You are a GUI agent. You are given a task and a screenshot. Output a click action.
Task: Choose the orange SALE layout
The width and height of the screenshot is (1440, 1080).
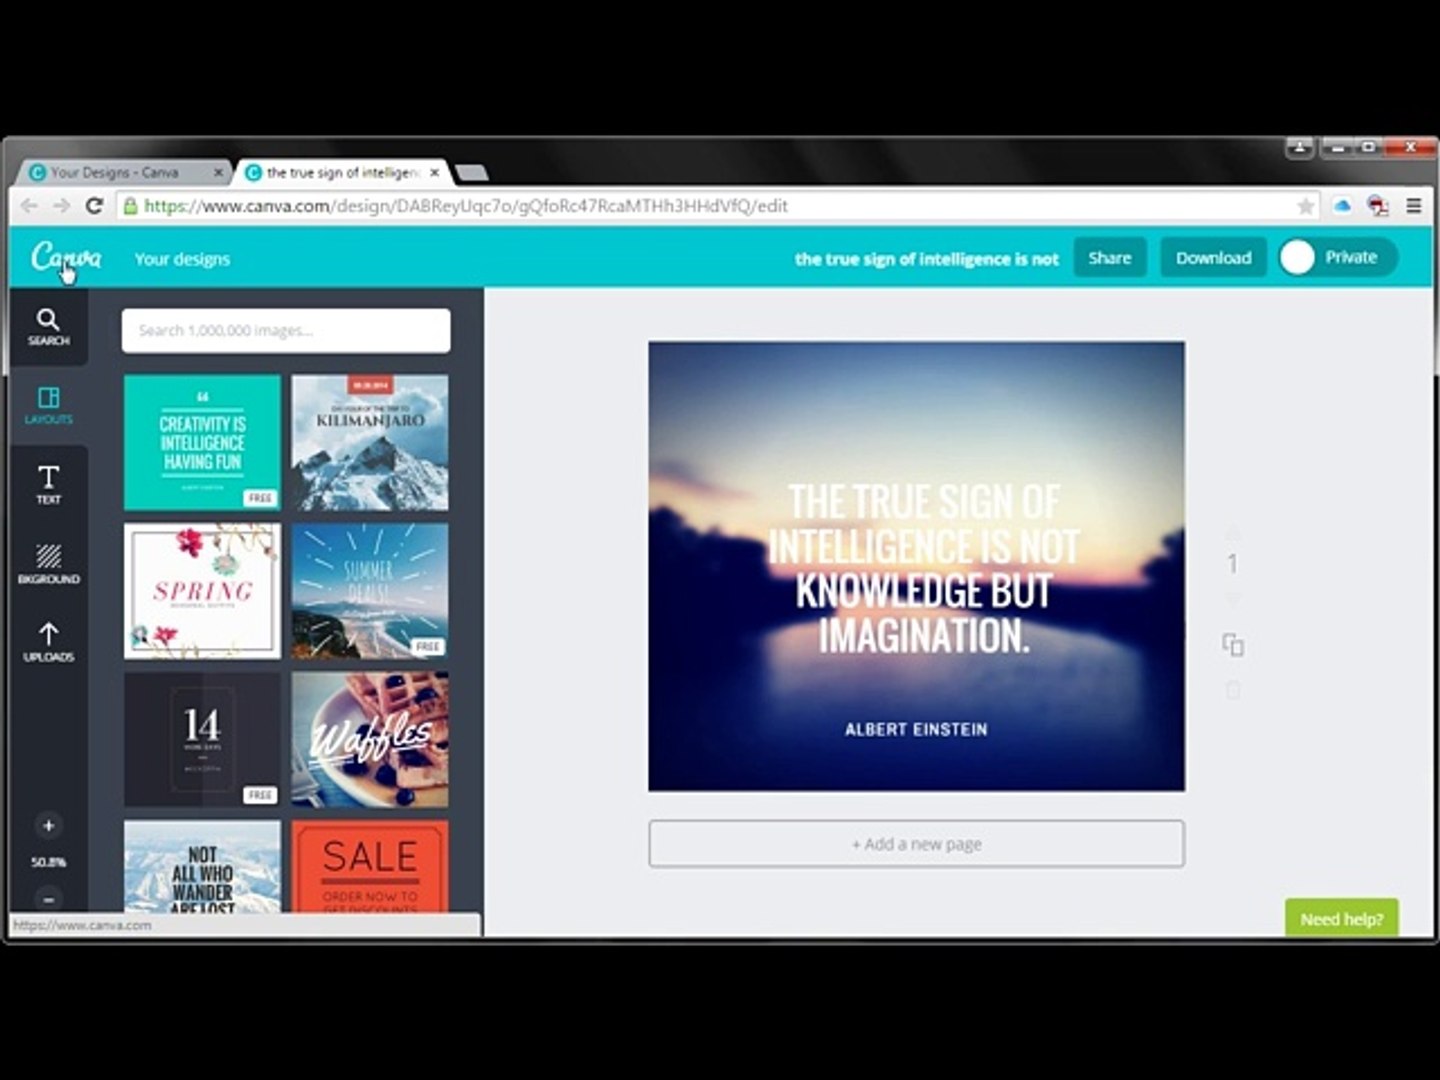point(370,866)
